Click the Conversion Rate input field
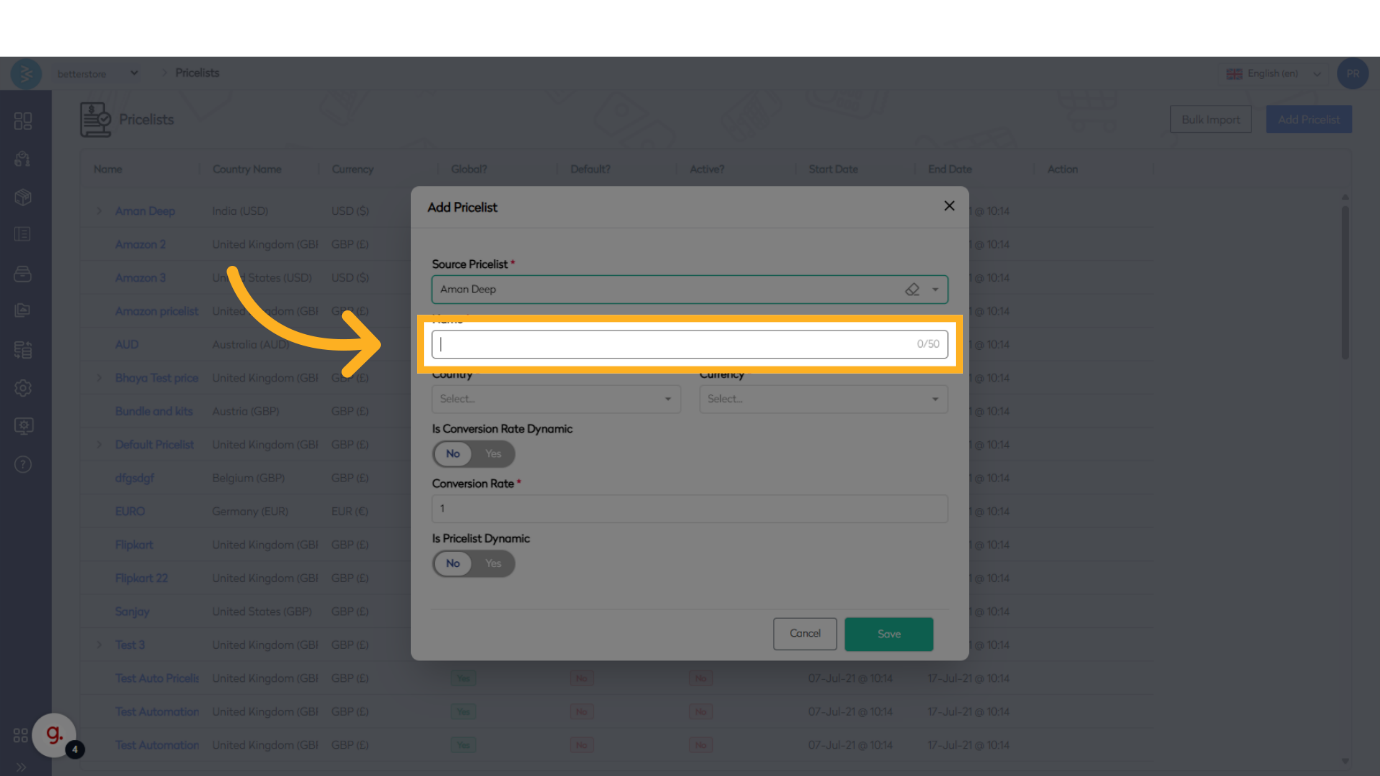Viewport: 1380px width, 776px height. click(689, 509)
